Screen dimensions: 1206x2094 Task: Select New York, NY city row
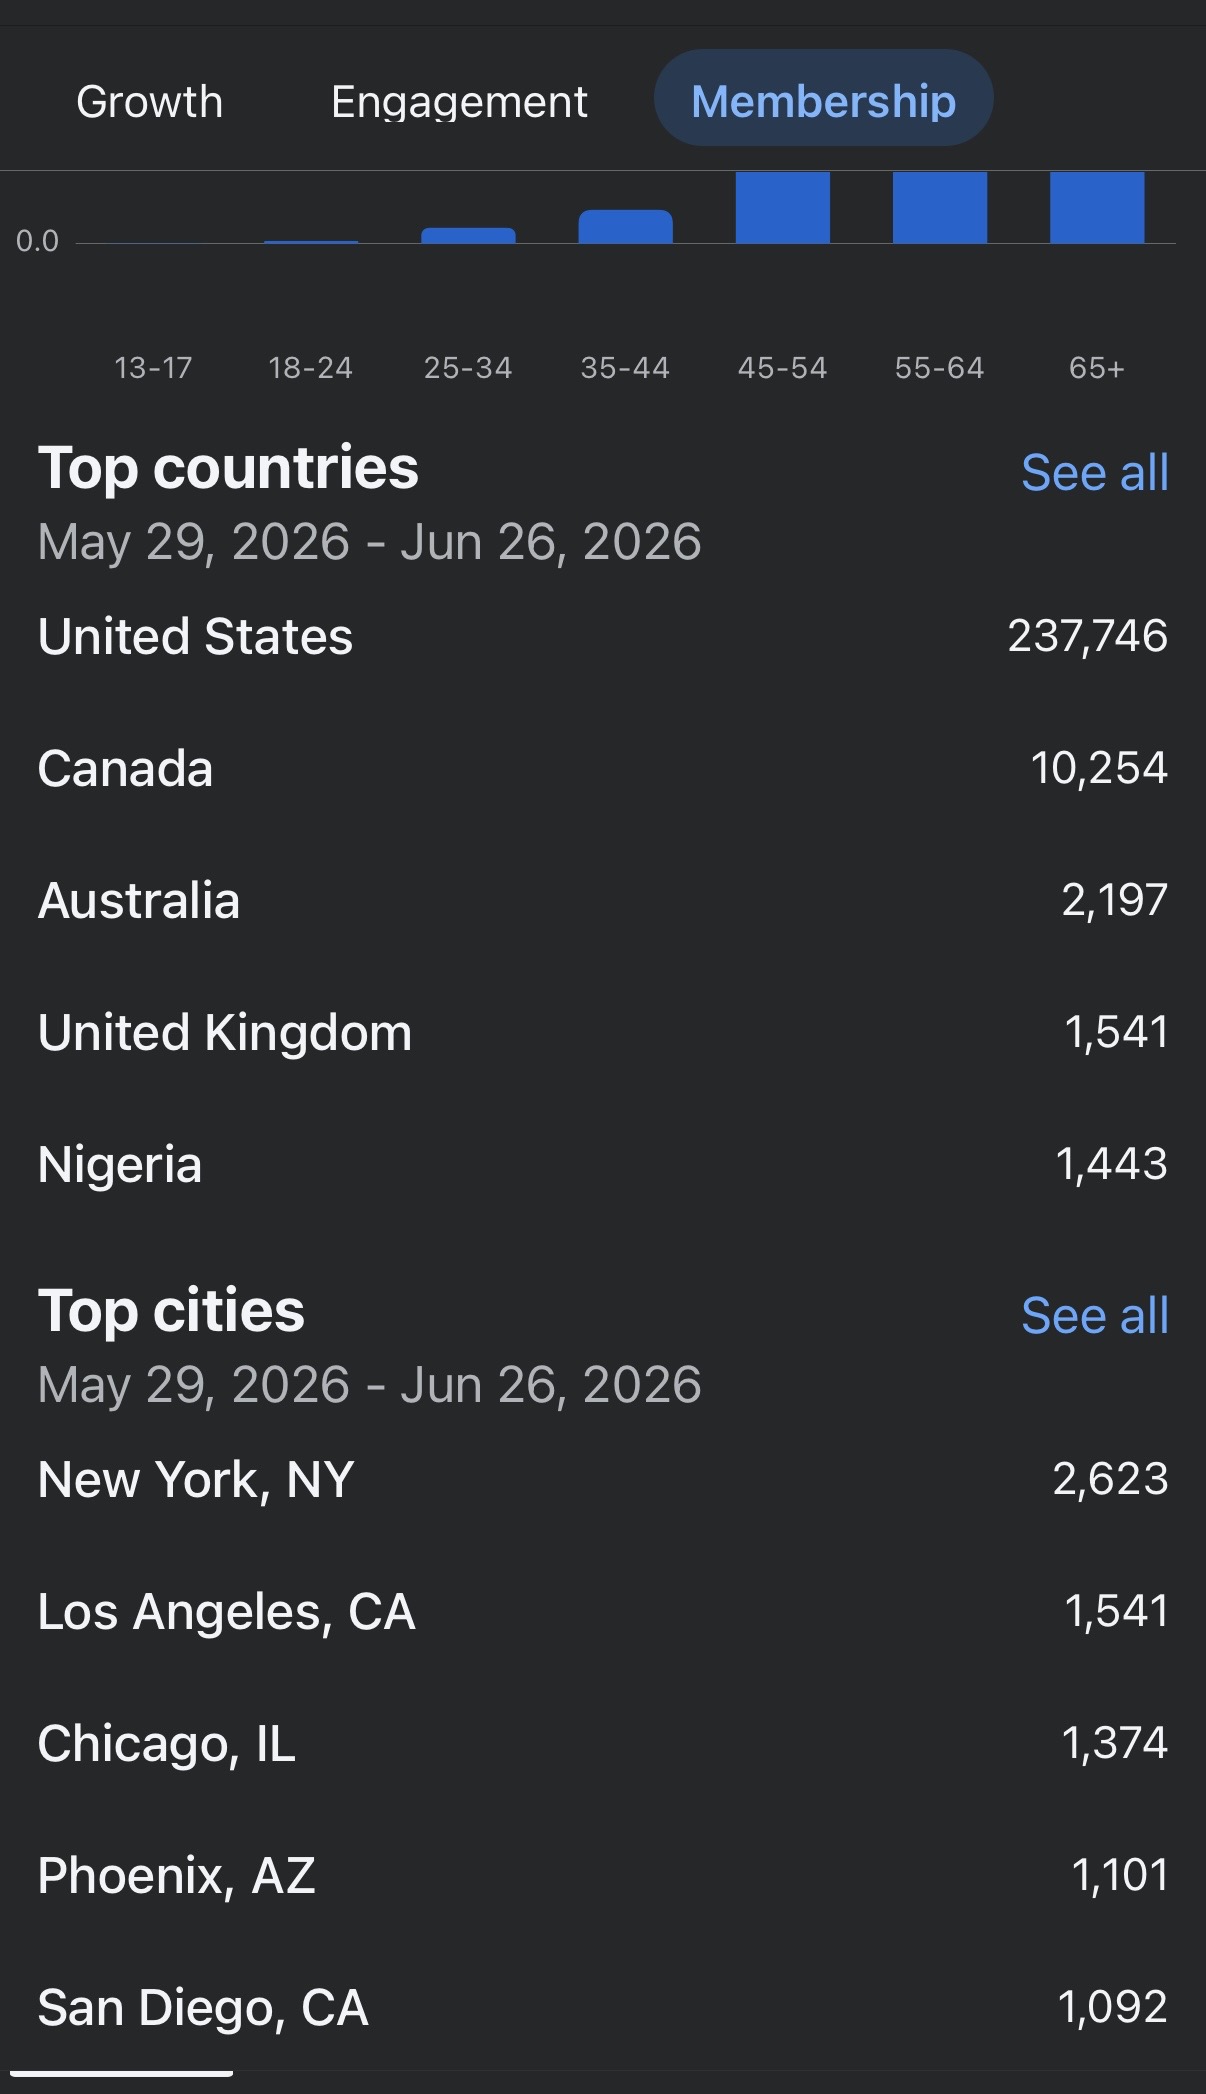603,1479
